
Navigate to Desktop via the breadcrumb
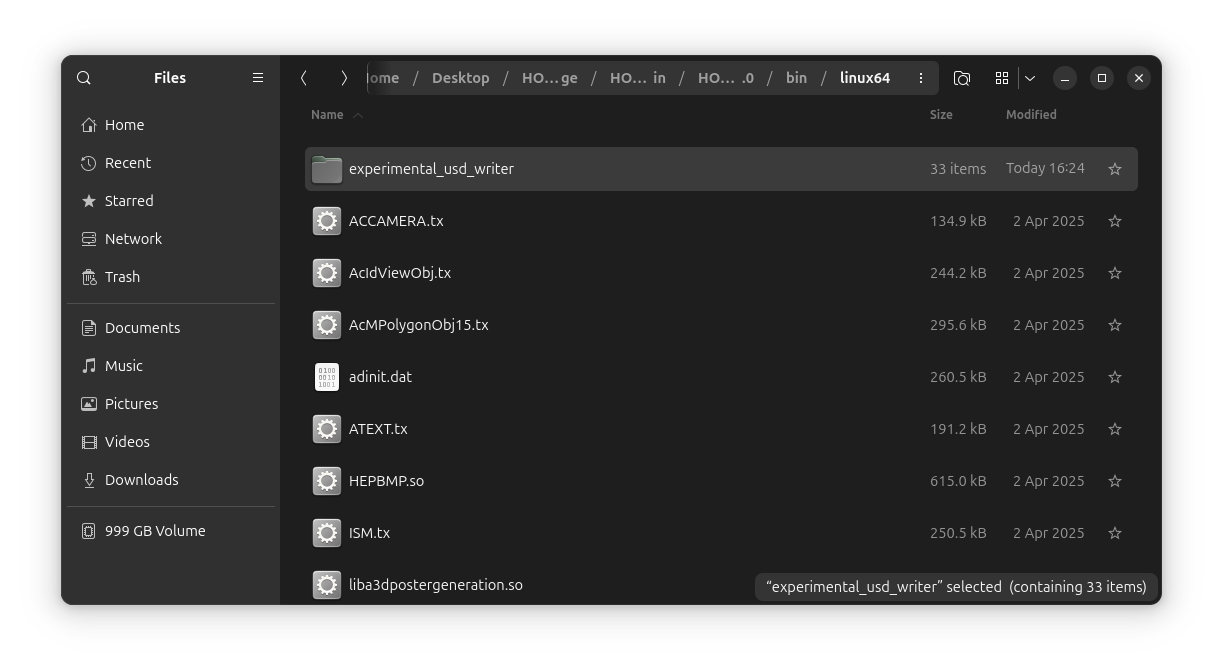click(x=461, y=77)
